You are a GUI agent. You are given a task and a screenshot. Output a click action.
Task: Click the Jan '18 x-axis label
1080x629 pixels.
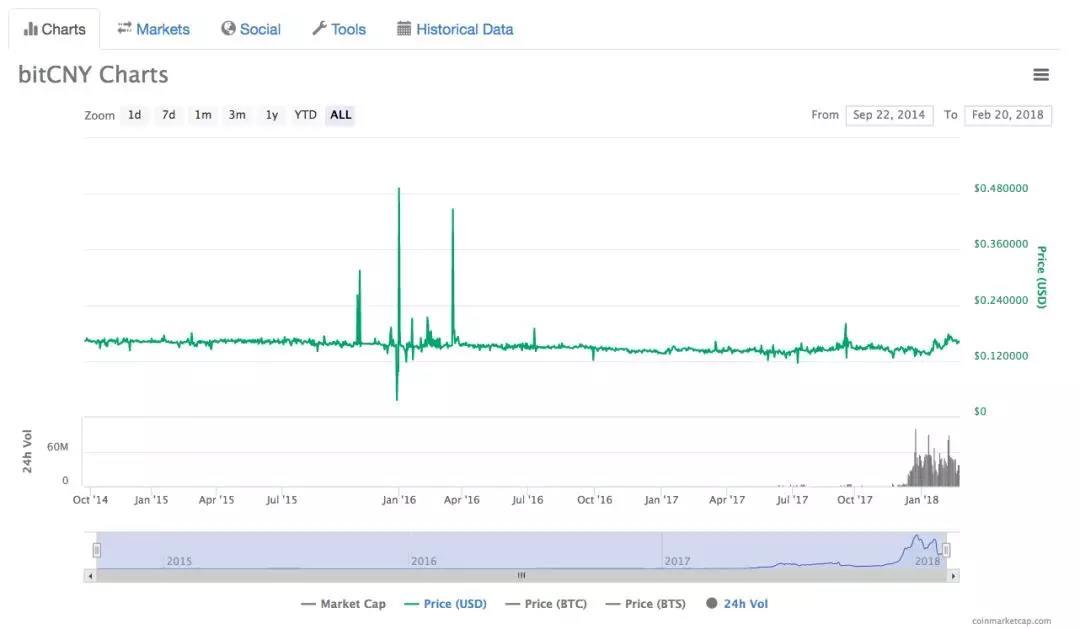click(921, 499)
